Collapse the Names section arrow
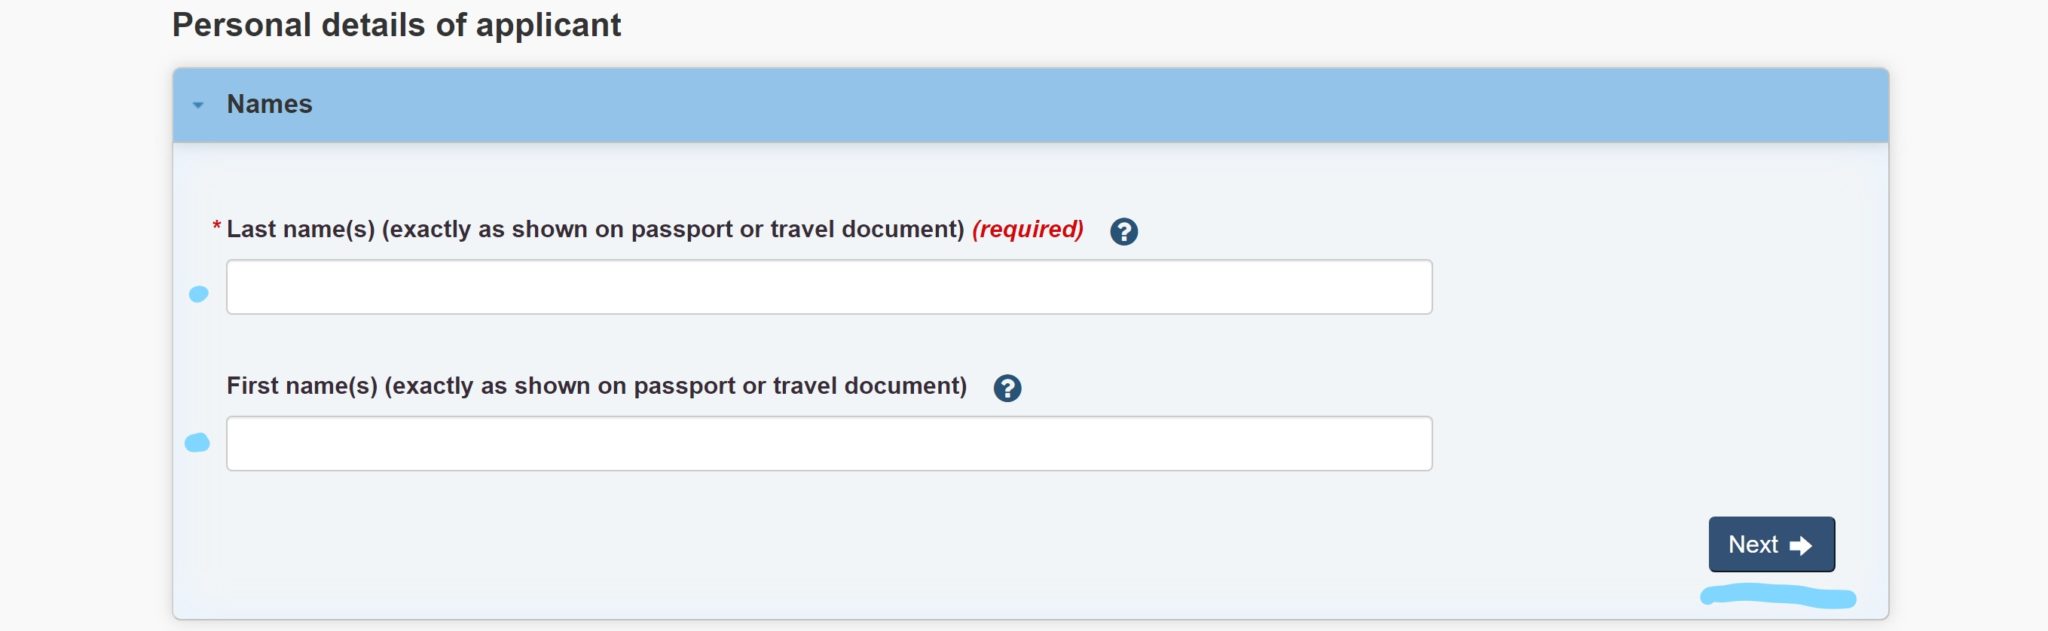This screenshot has width=2048, height=631. click(x=198, y=105)
